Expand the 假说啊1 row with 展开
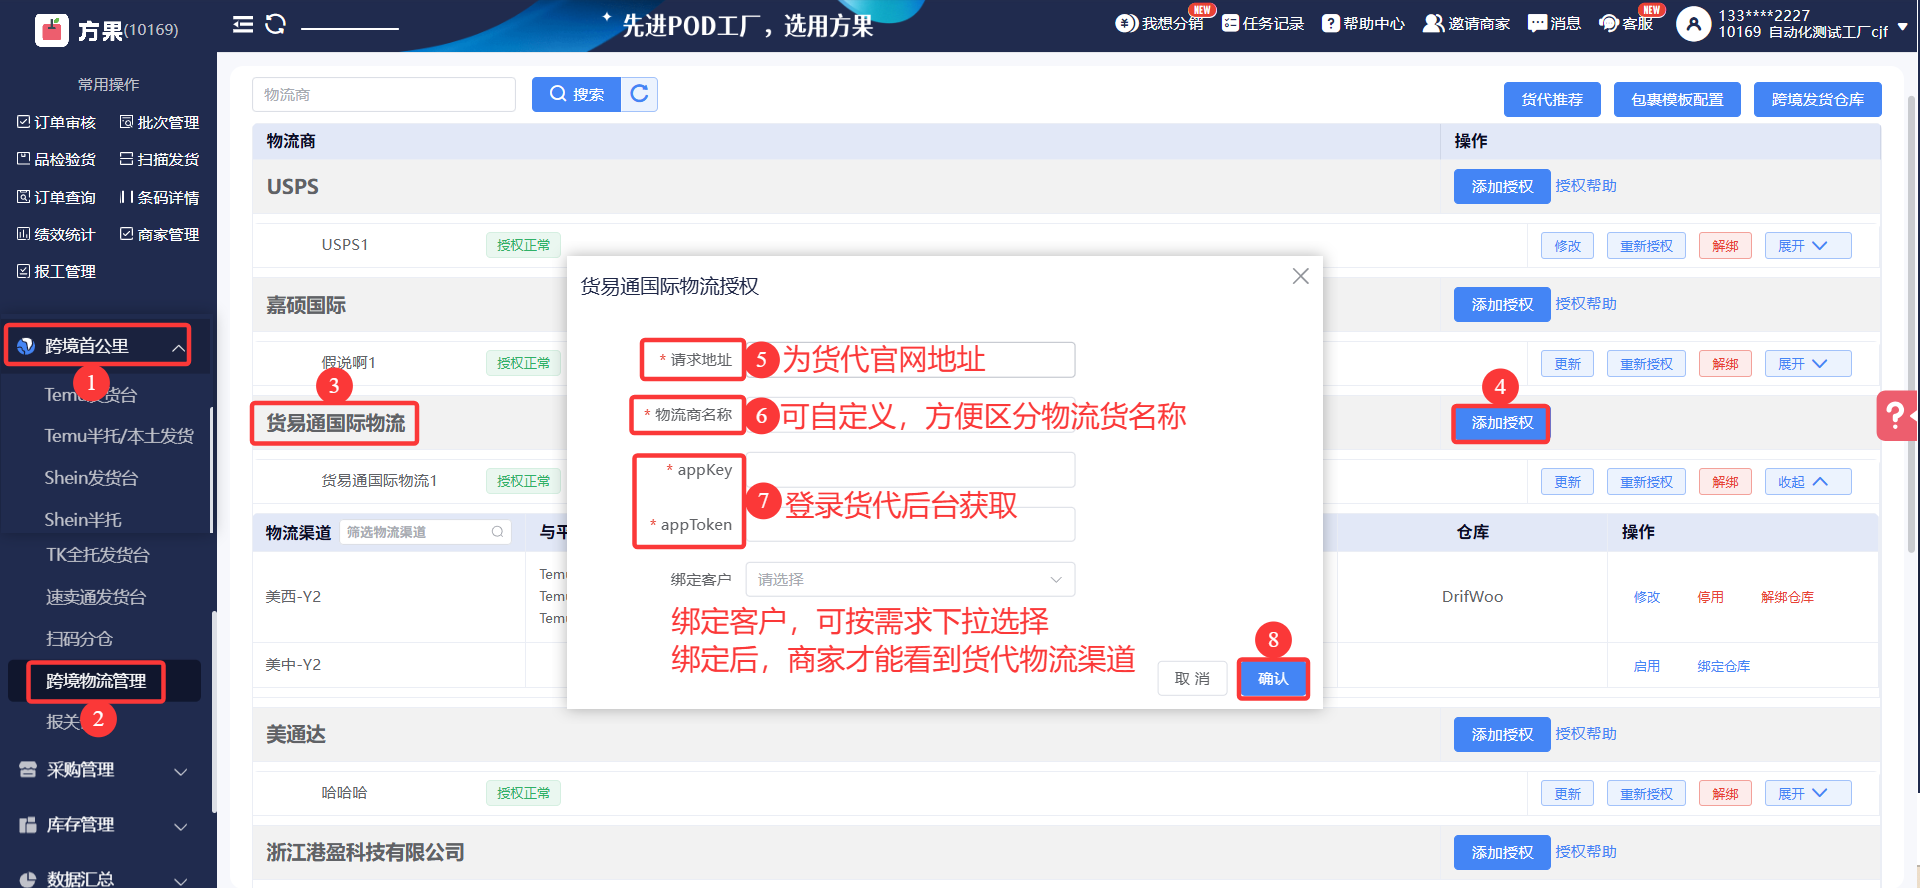This screenshot has height=888, width=1920. pos(1808,364)
